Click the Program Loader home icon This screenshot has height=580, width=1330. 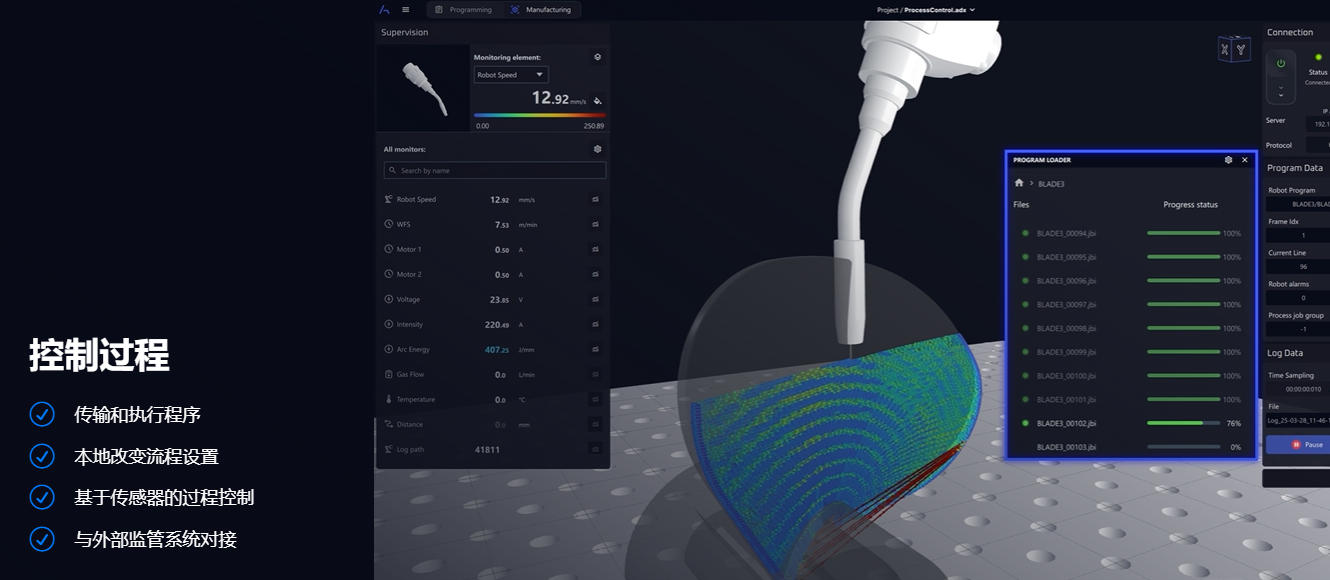pos(1018,183)
